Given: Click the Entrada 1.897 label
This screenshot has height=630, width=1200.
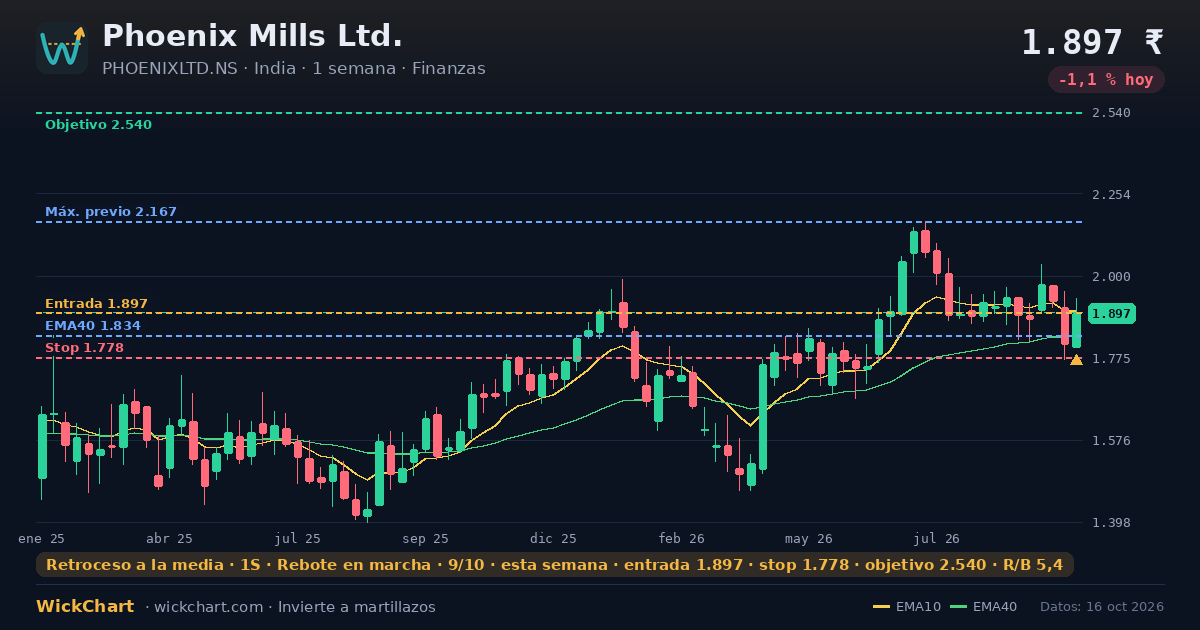Looking at the screenshot, I should point(96,304).
